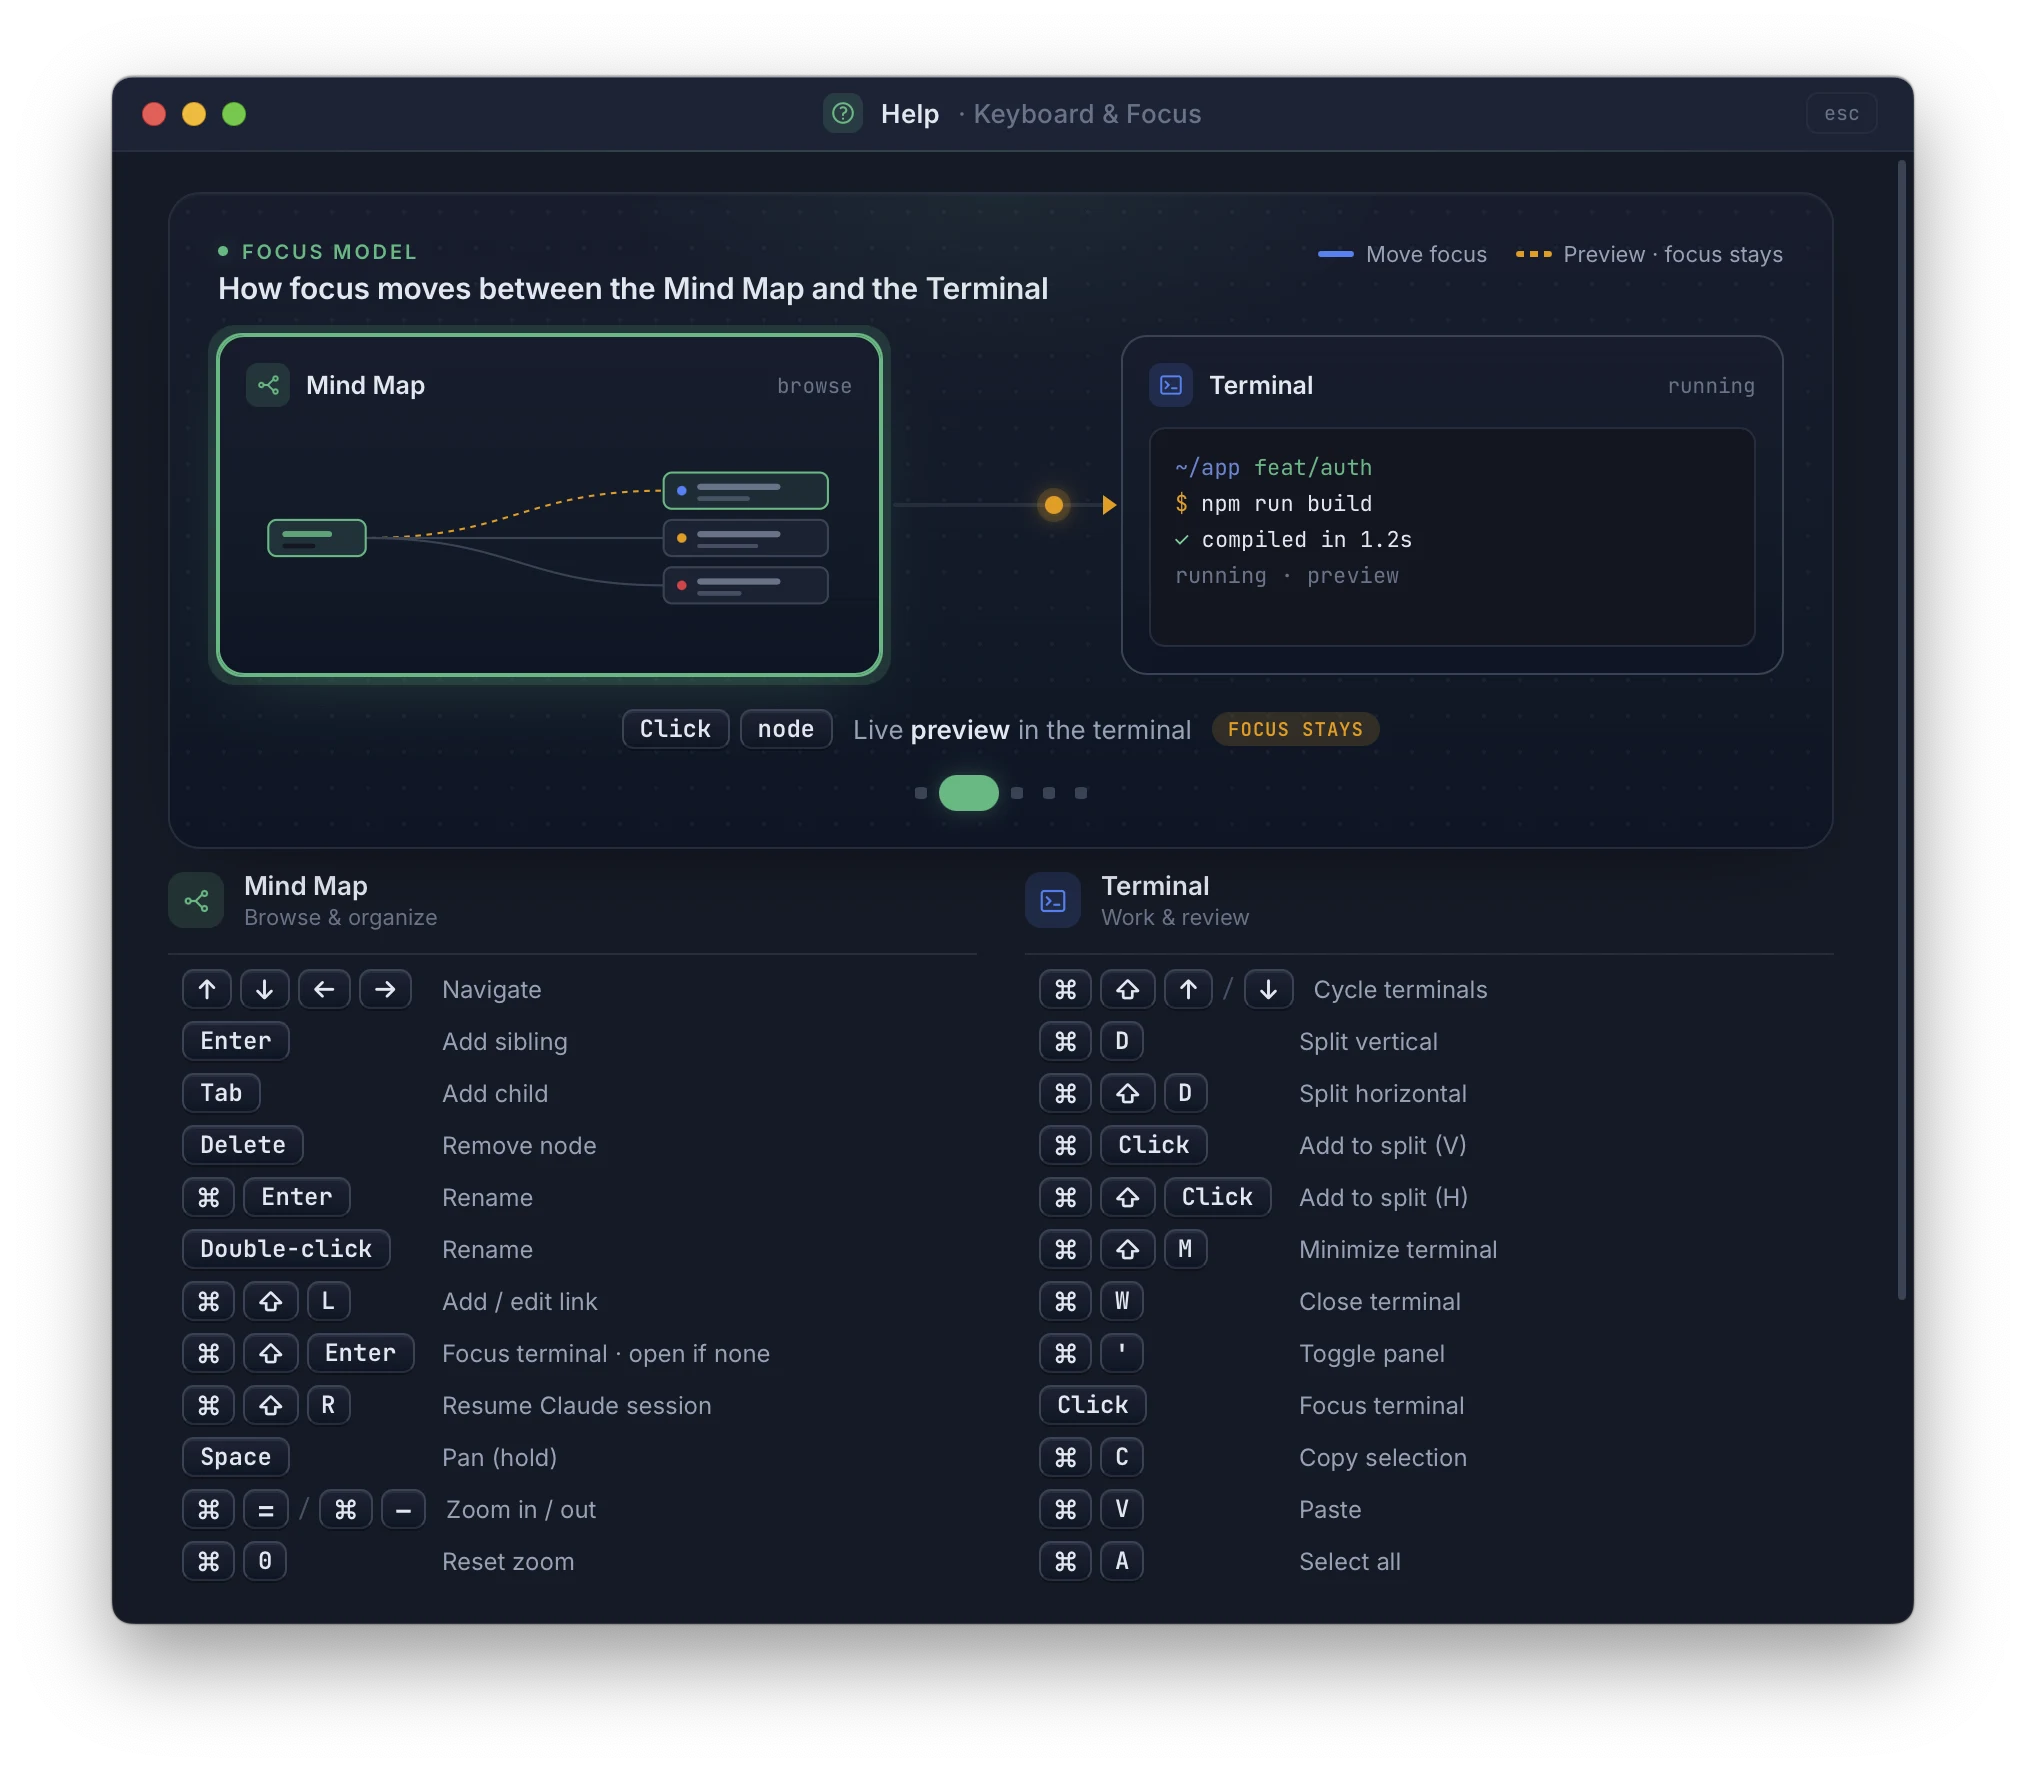Screen dimensions: 2026x1772
Task: Click the Click keycap for Add to split (V)
Action: click(1154, 1145)
